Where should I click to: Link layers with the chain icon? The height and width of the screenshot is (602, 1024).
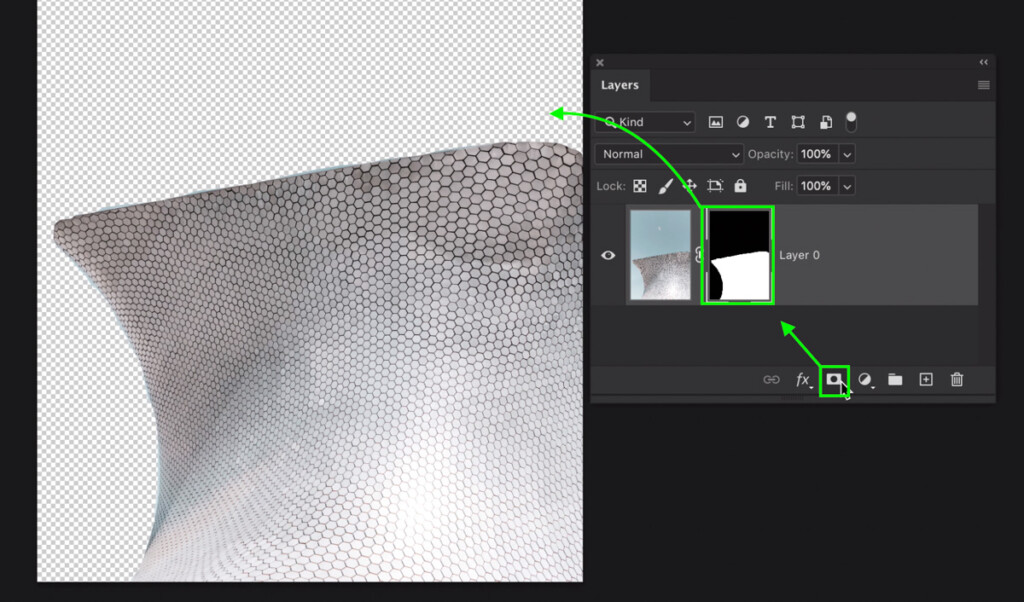(772, 380)
